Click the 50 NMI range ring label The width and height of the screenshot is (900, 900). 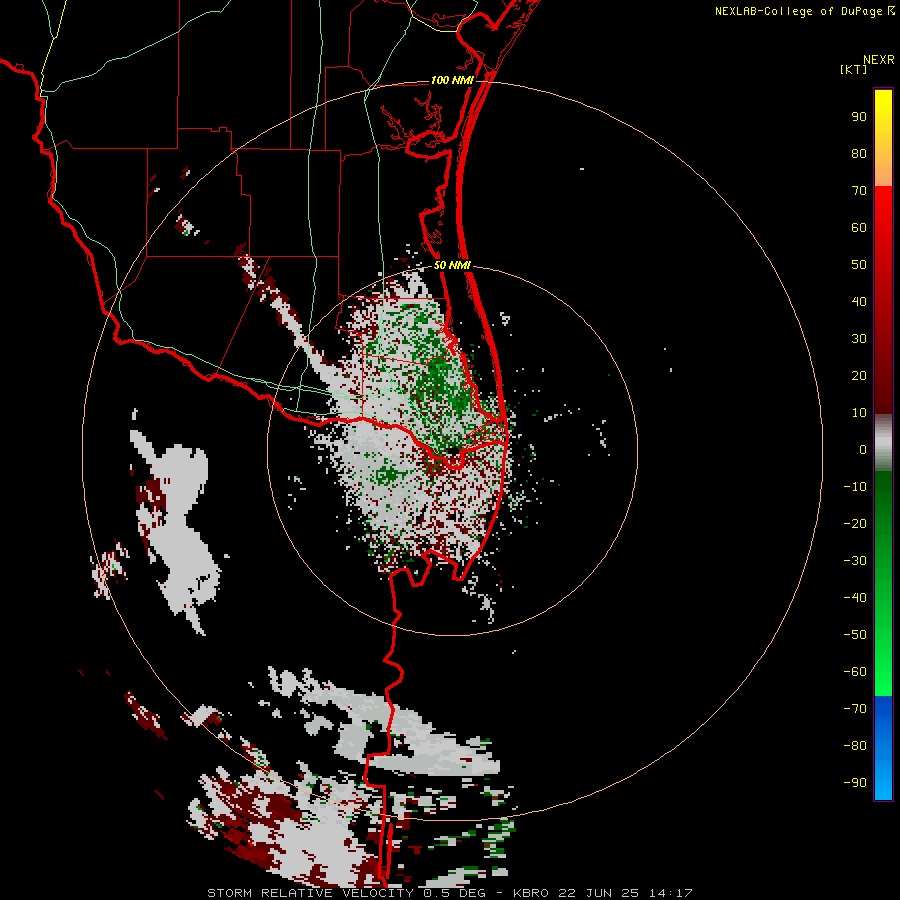coord(452,265)
